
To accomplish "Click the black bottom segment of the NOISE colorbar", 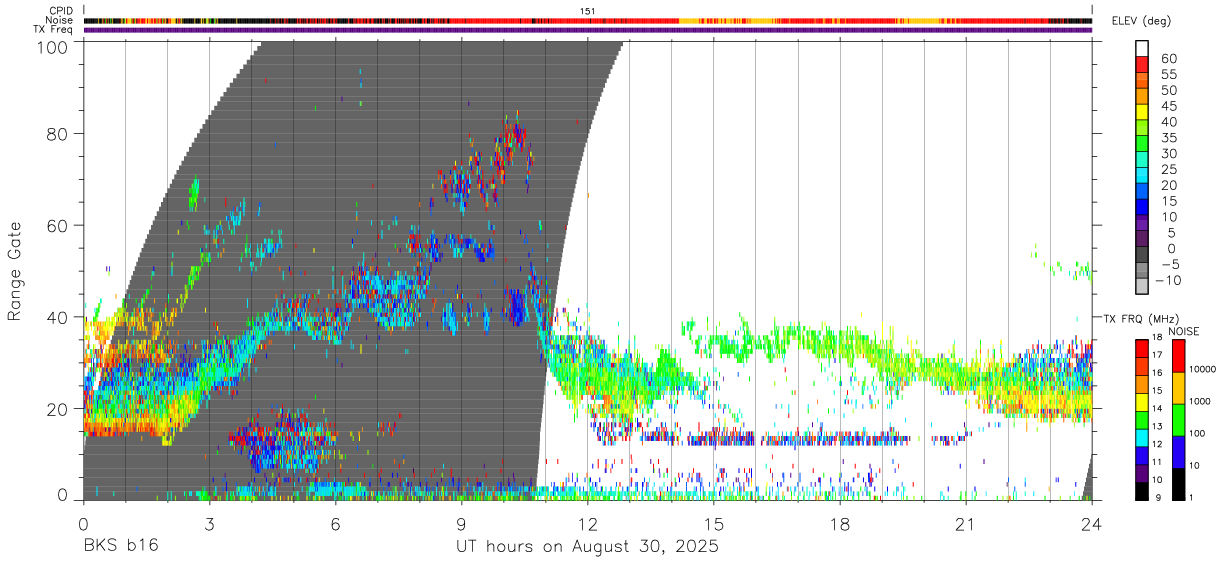I will [1177, 483].
